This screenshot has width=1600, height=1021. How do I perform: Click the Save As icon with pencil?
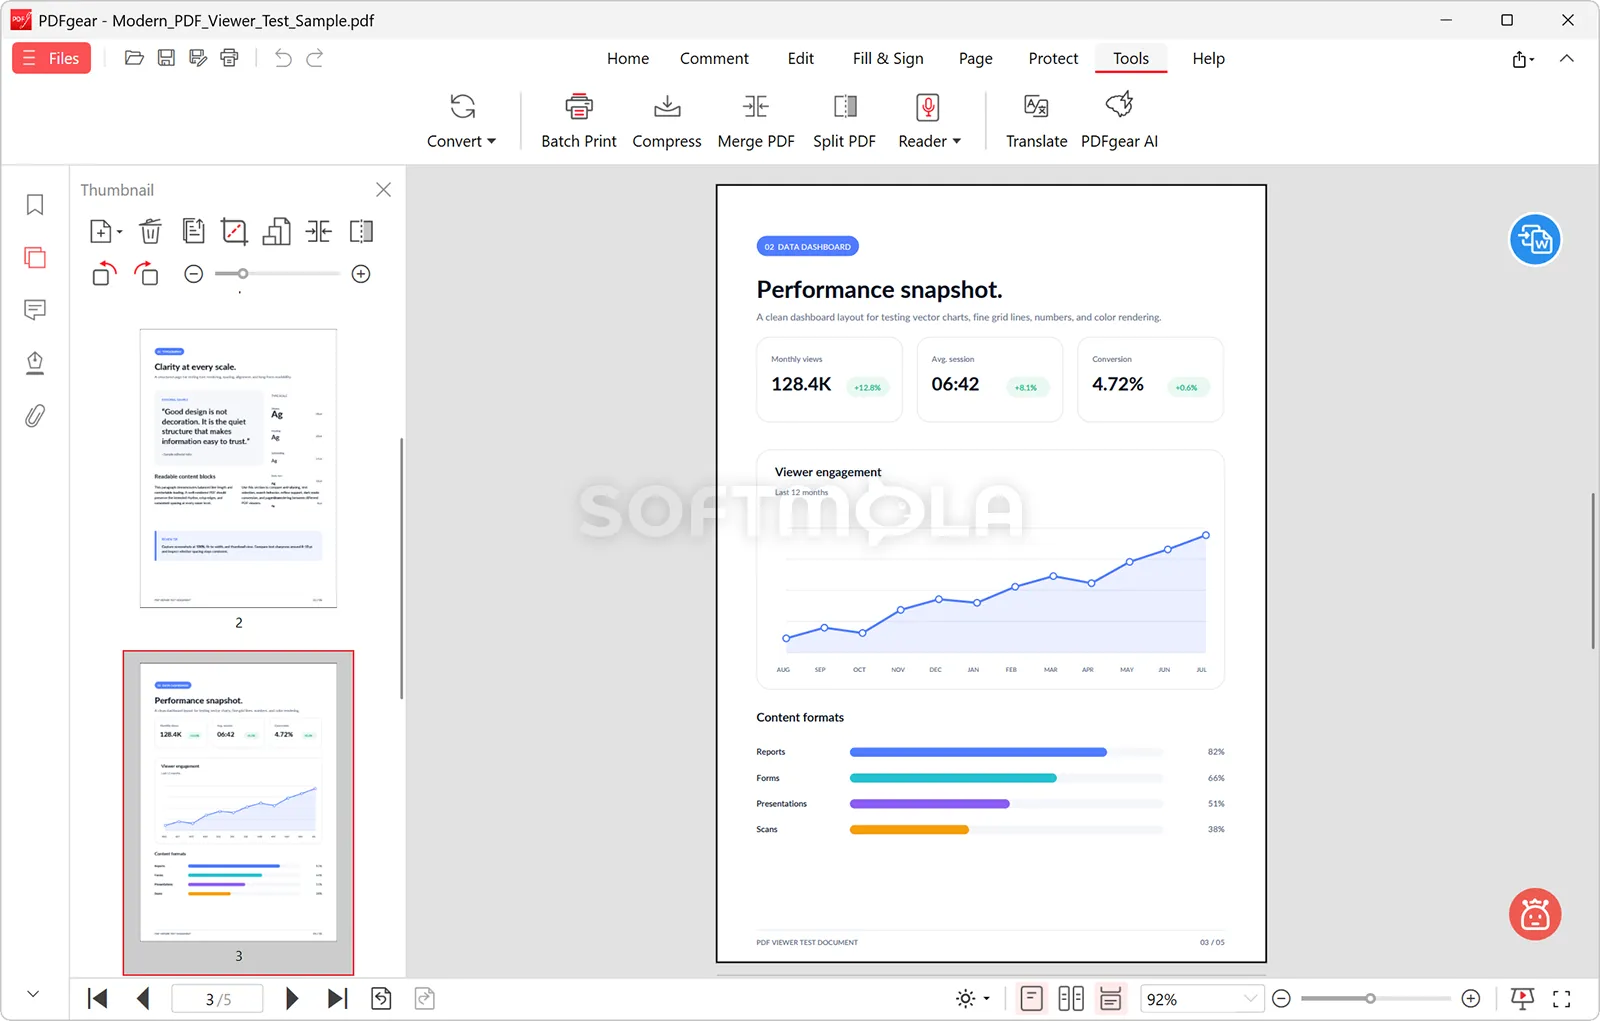click(x=198, y=58)
